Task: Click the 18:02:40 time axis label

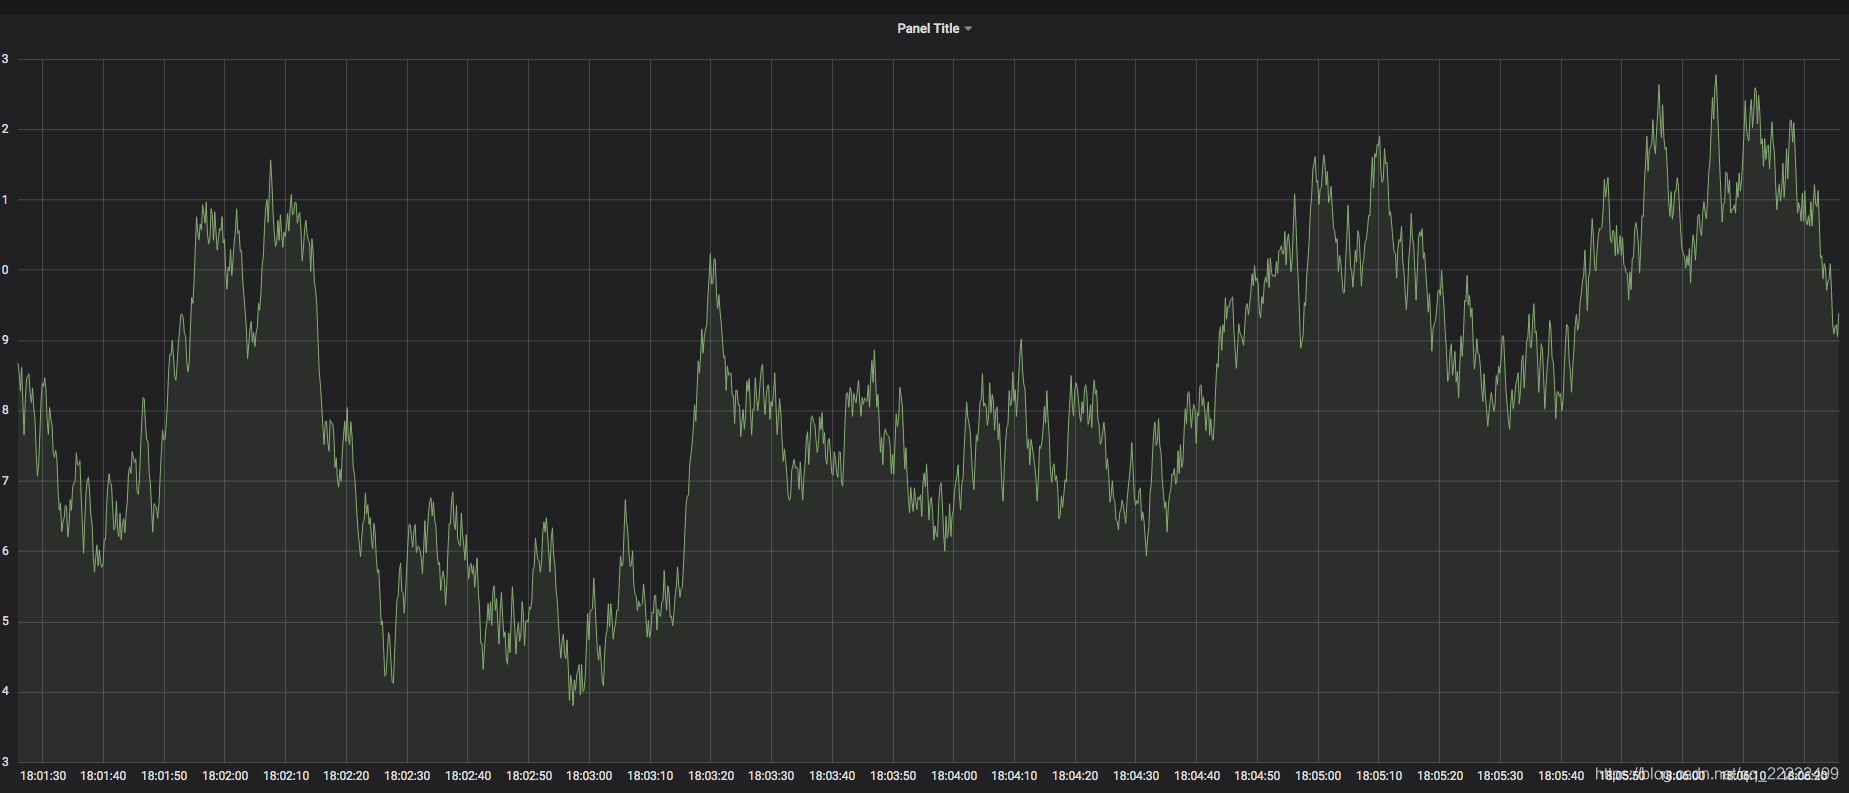Action: pyautogui.click(x=468, y=776)
